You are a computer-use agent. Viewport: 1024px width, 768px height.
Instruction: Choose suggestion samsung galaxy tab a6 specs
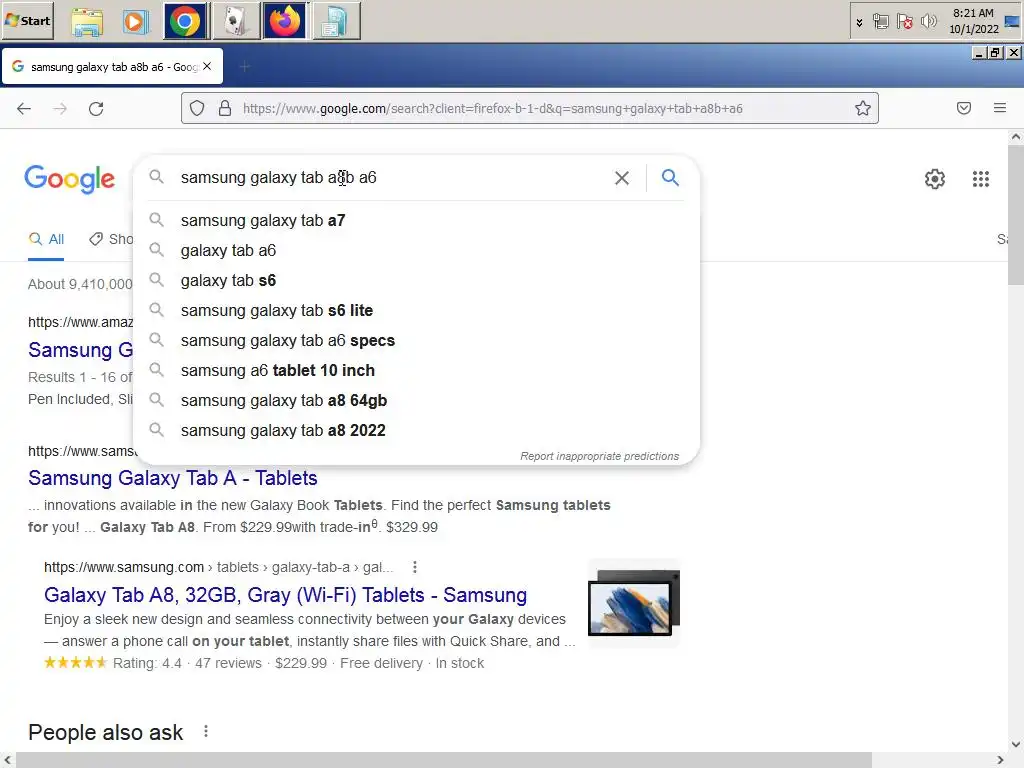coord(416,341)
